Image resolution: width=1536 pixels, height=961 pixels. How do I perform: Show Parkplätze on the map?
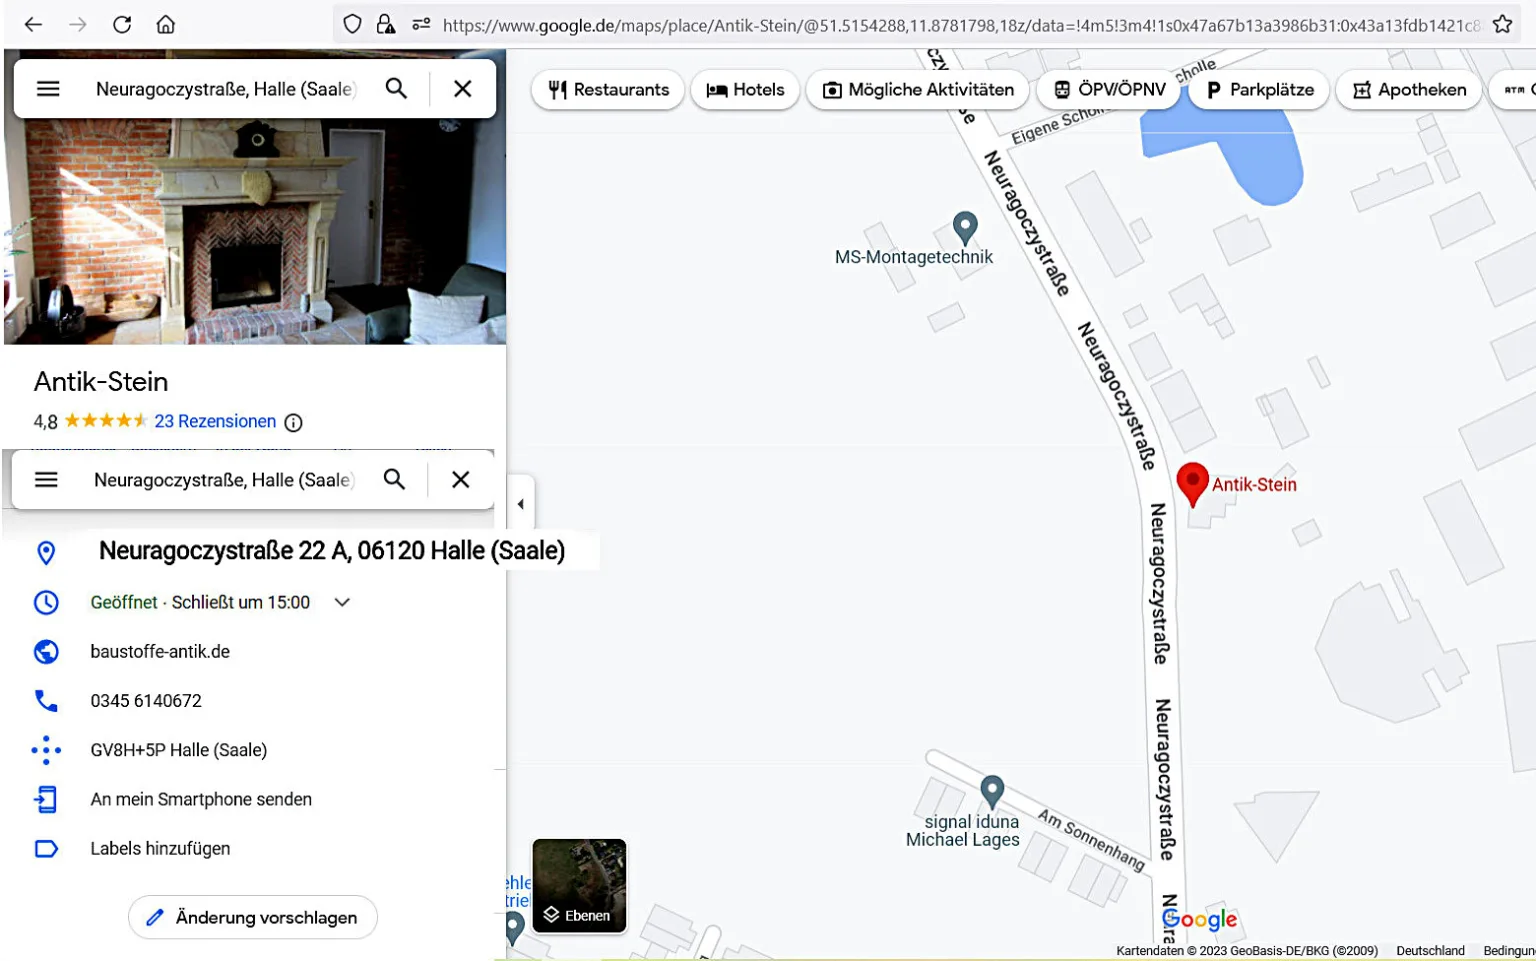click(1259, 90)
